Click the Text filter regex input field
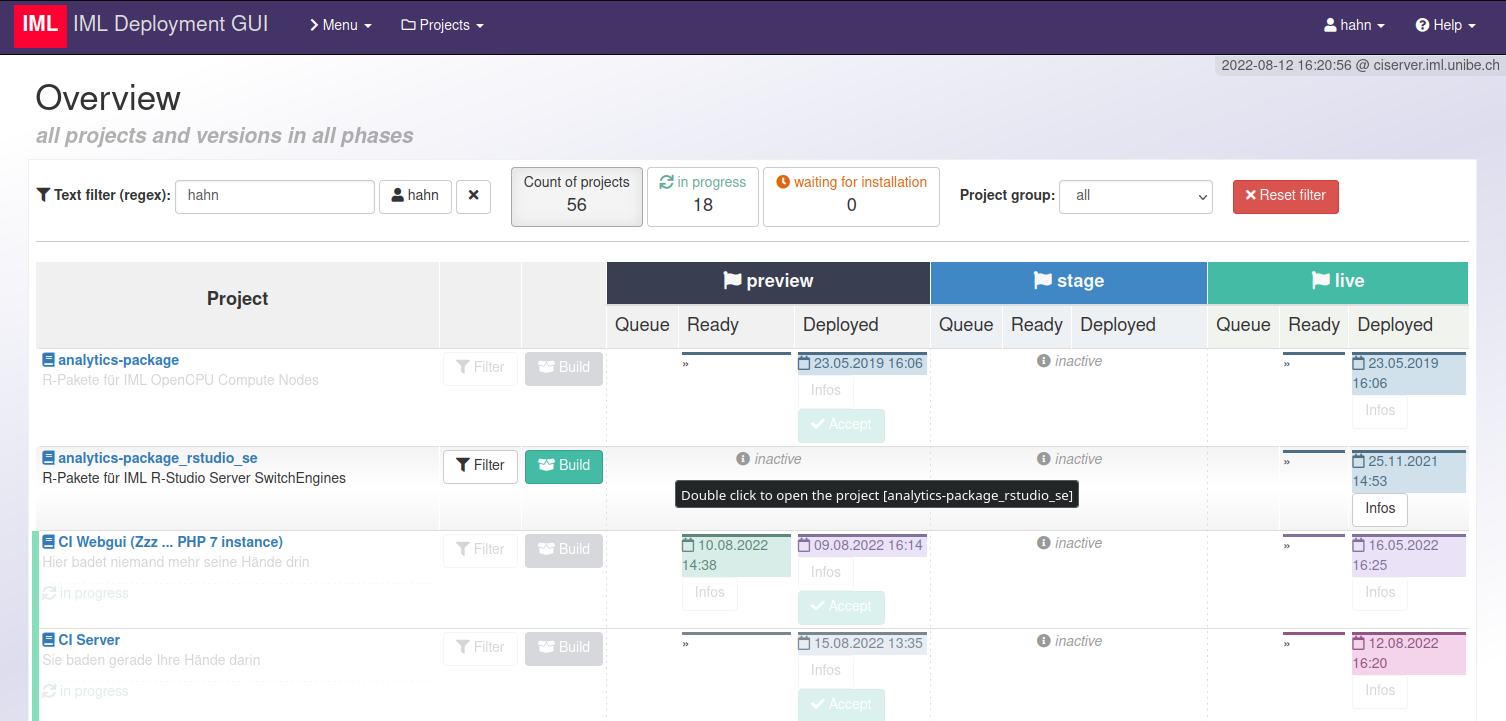Screen dimensions: 1506x721 click(275, 196)
